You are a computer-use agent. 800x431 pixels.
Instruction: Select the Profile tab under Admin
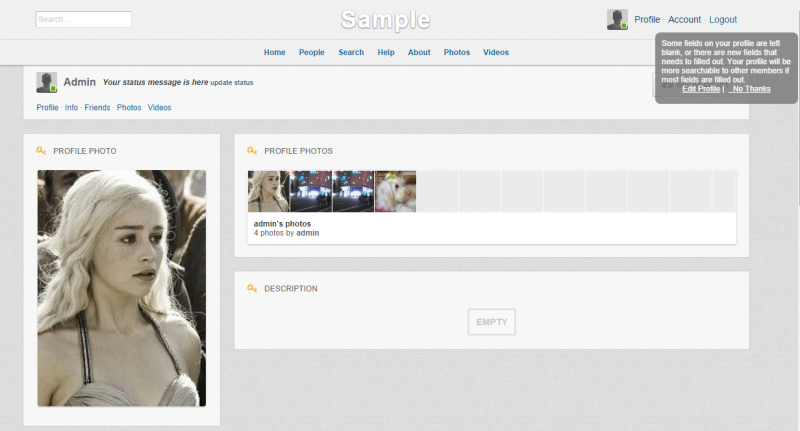pyautogui.click(x=47, y=108)
